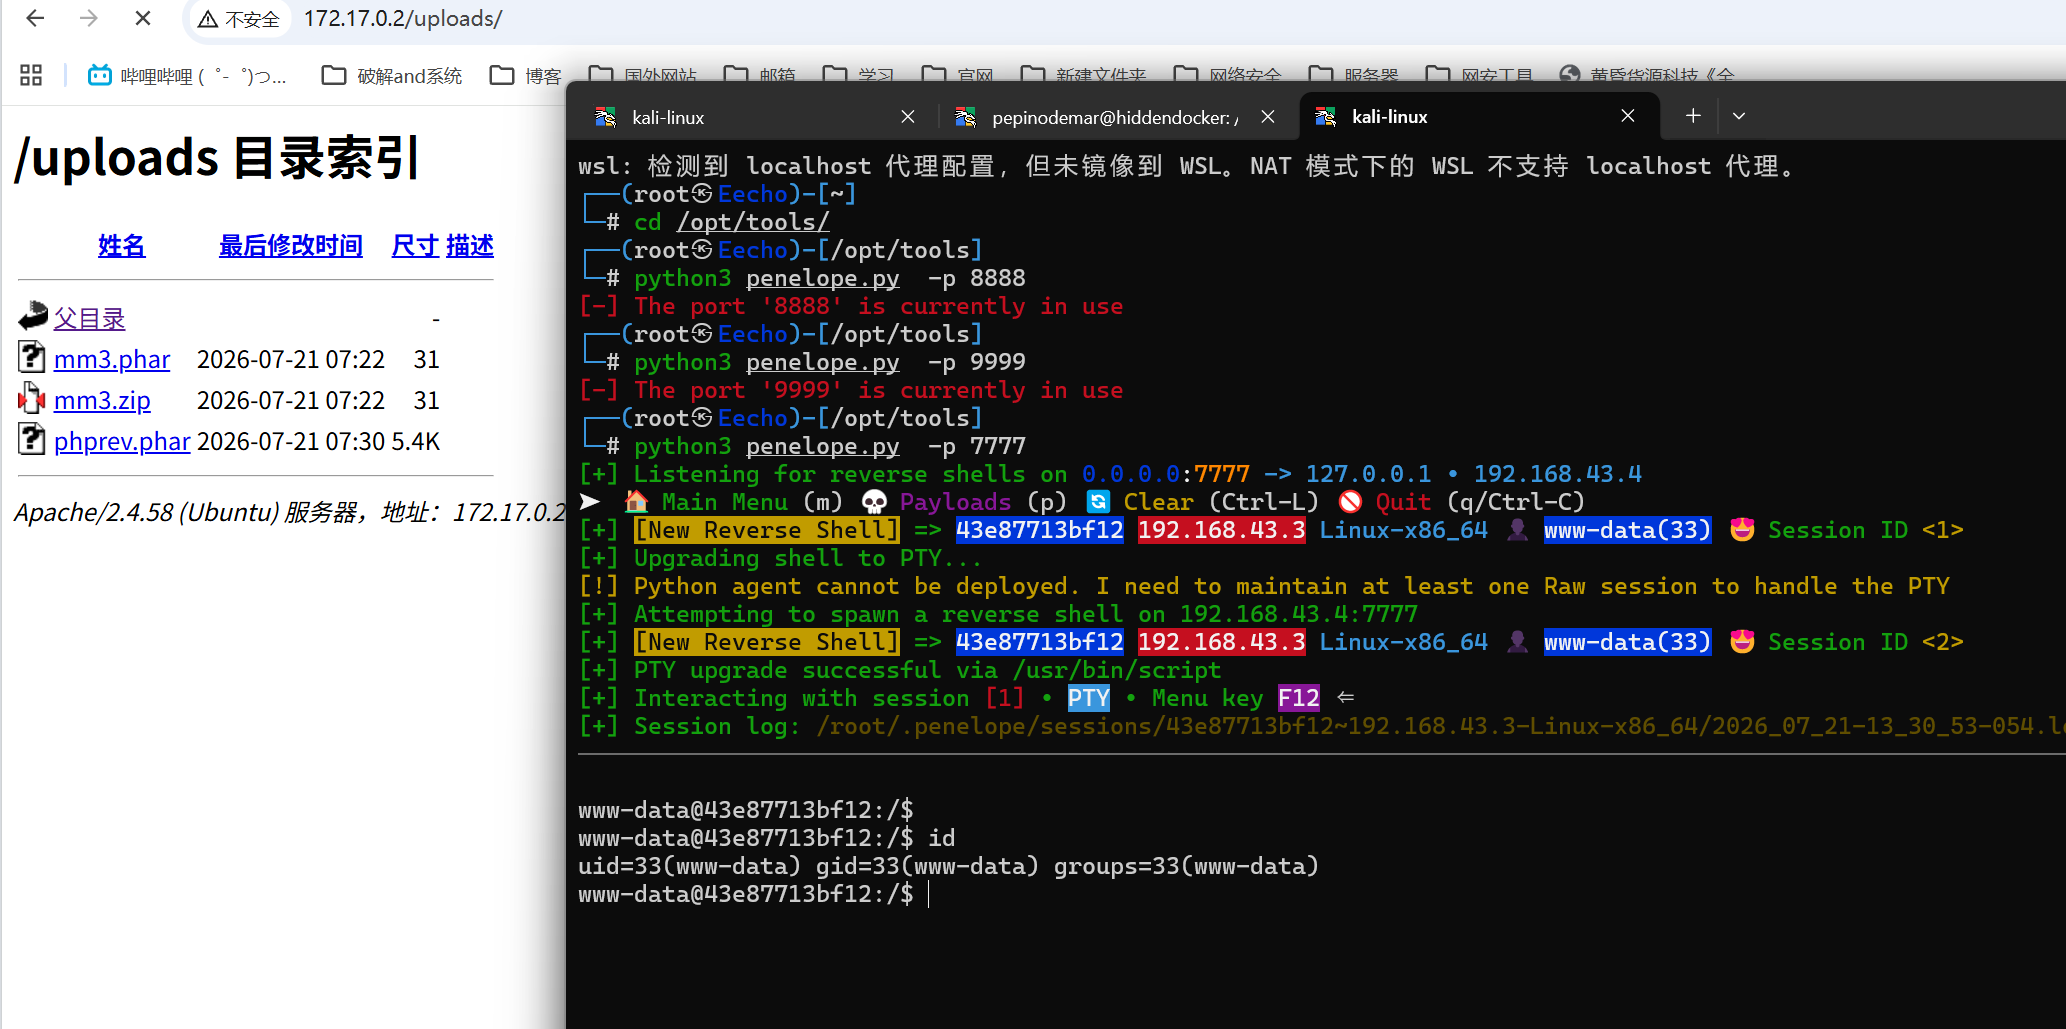Viewport: 2066px width, 1029px height.
Task: Focus the address bar showing 172.17.0.2/uploads/
Action: [x=403, y=19]
